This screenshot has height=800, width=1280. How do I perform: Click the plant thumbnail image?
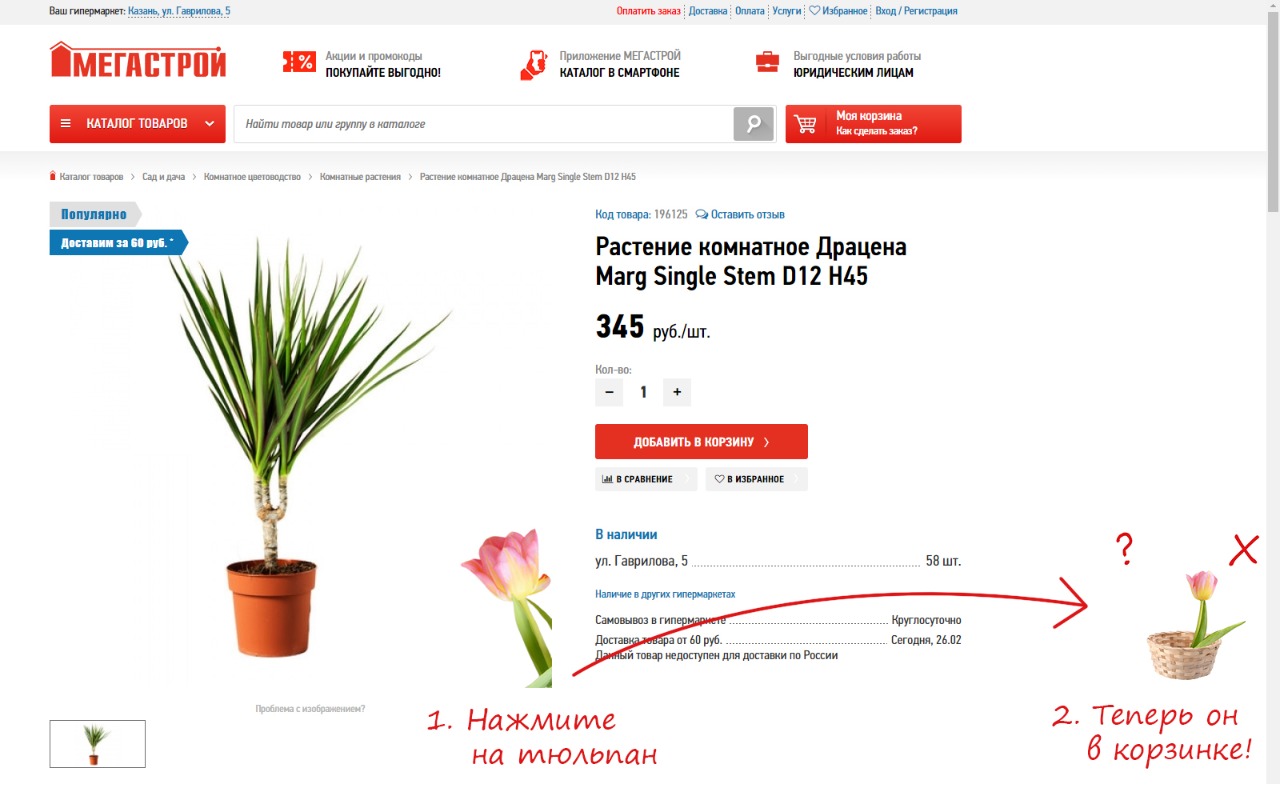click(98, 744)
